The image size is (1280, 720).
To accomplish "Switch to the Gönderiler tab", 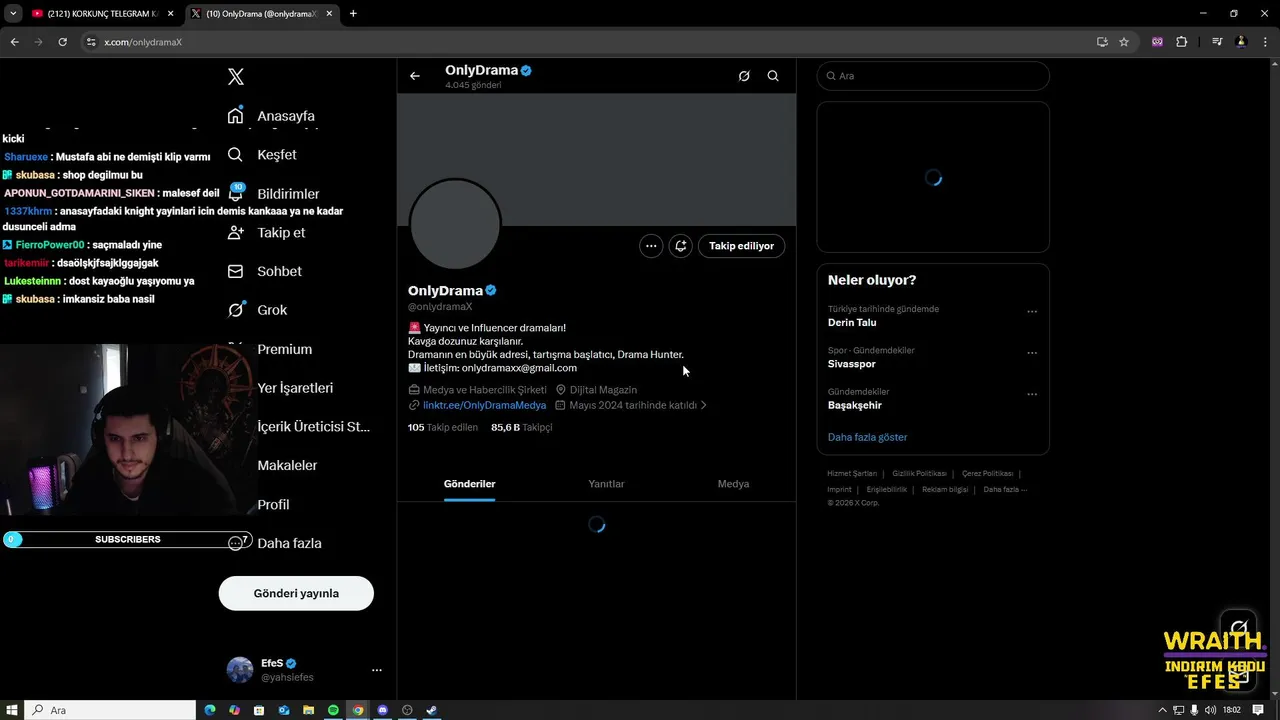I will (x=470, y=484).
